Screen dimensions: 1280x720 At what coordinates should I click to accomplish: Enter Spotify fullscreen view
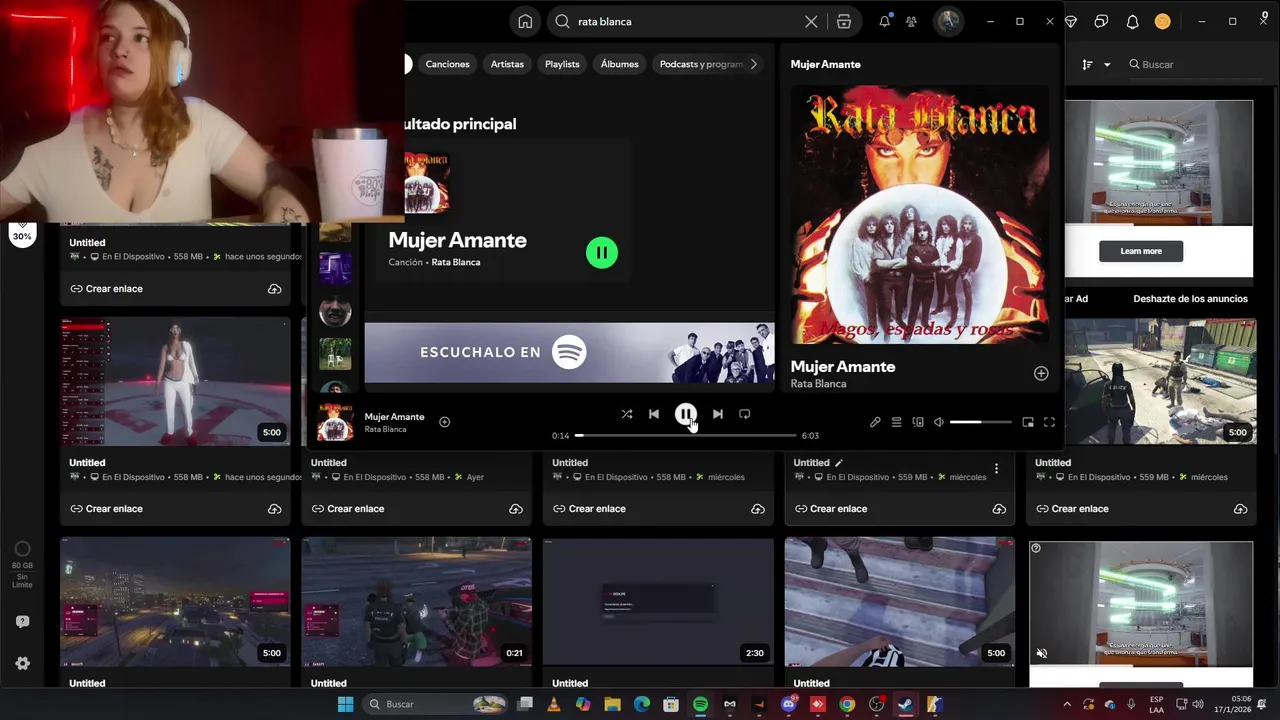click(x=1049, y=422)
